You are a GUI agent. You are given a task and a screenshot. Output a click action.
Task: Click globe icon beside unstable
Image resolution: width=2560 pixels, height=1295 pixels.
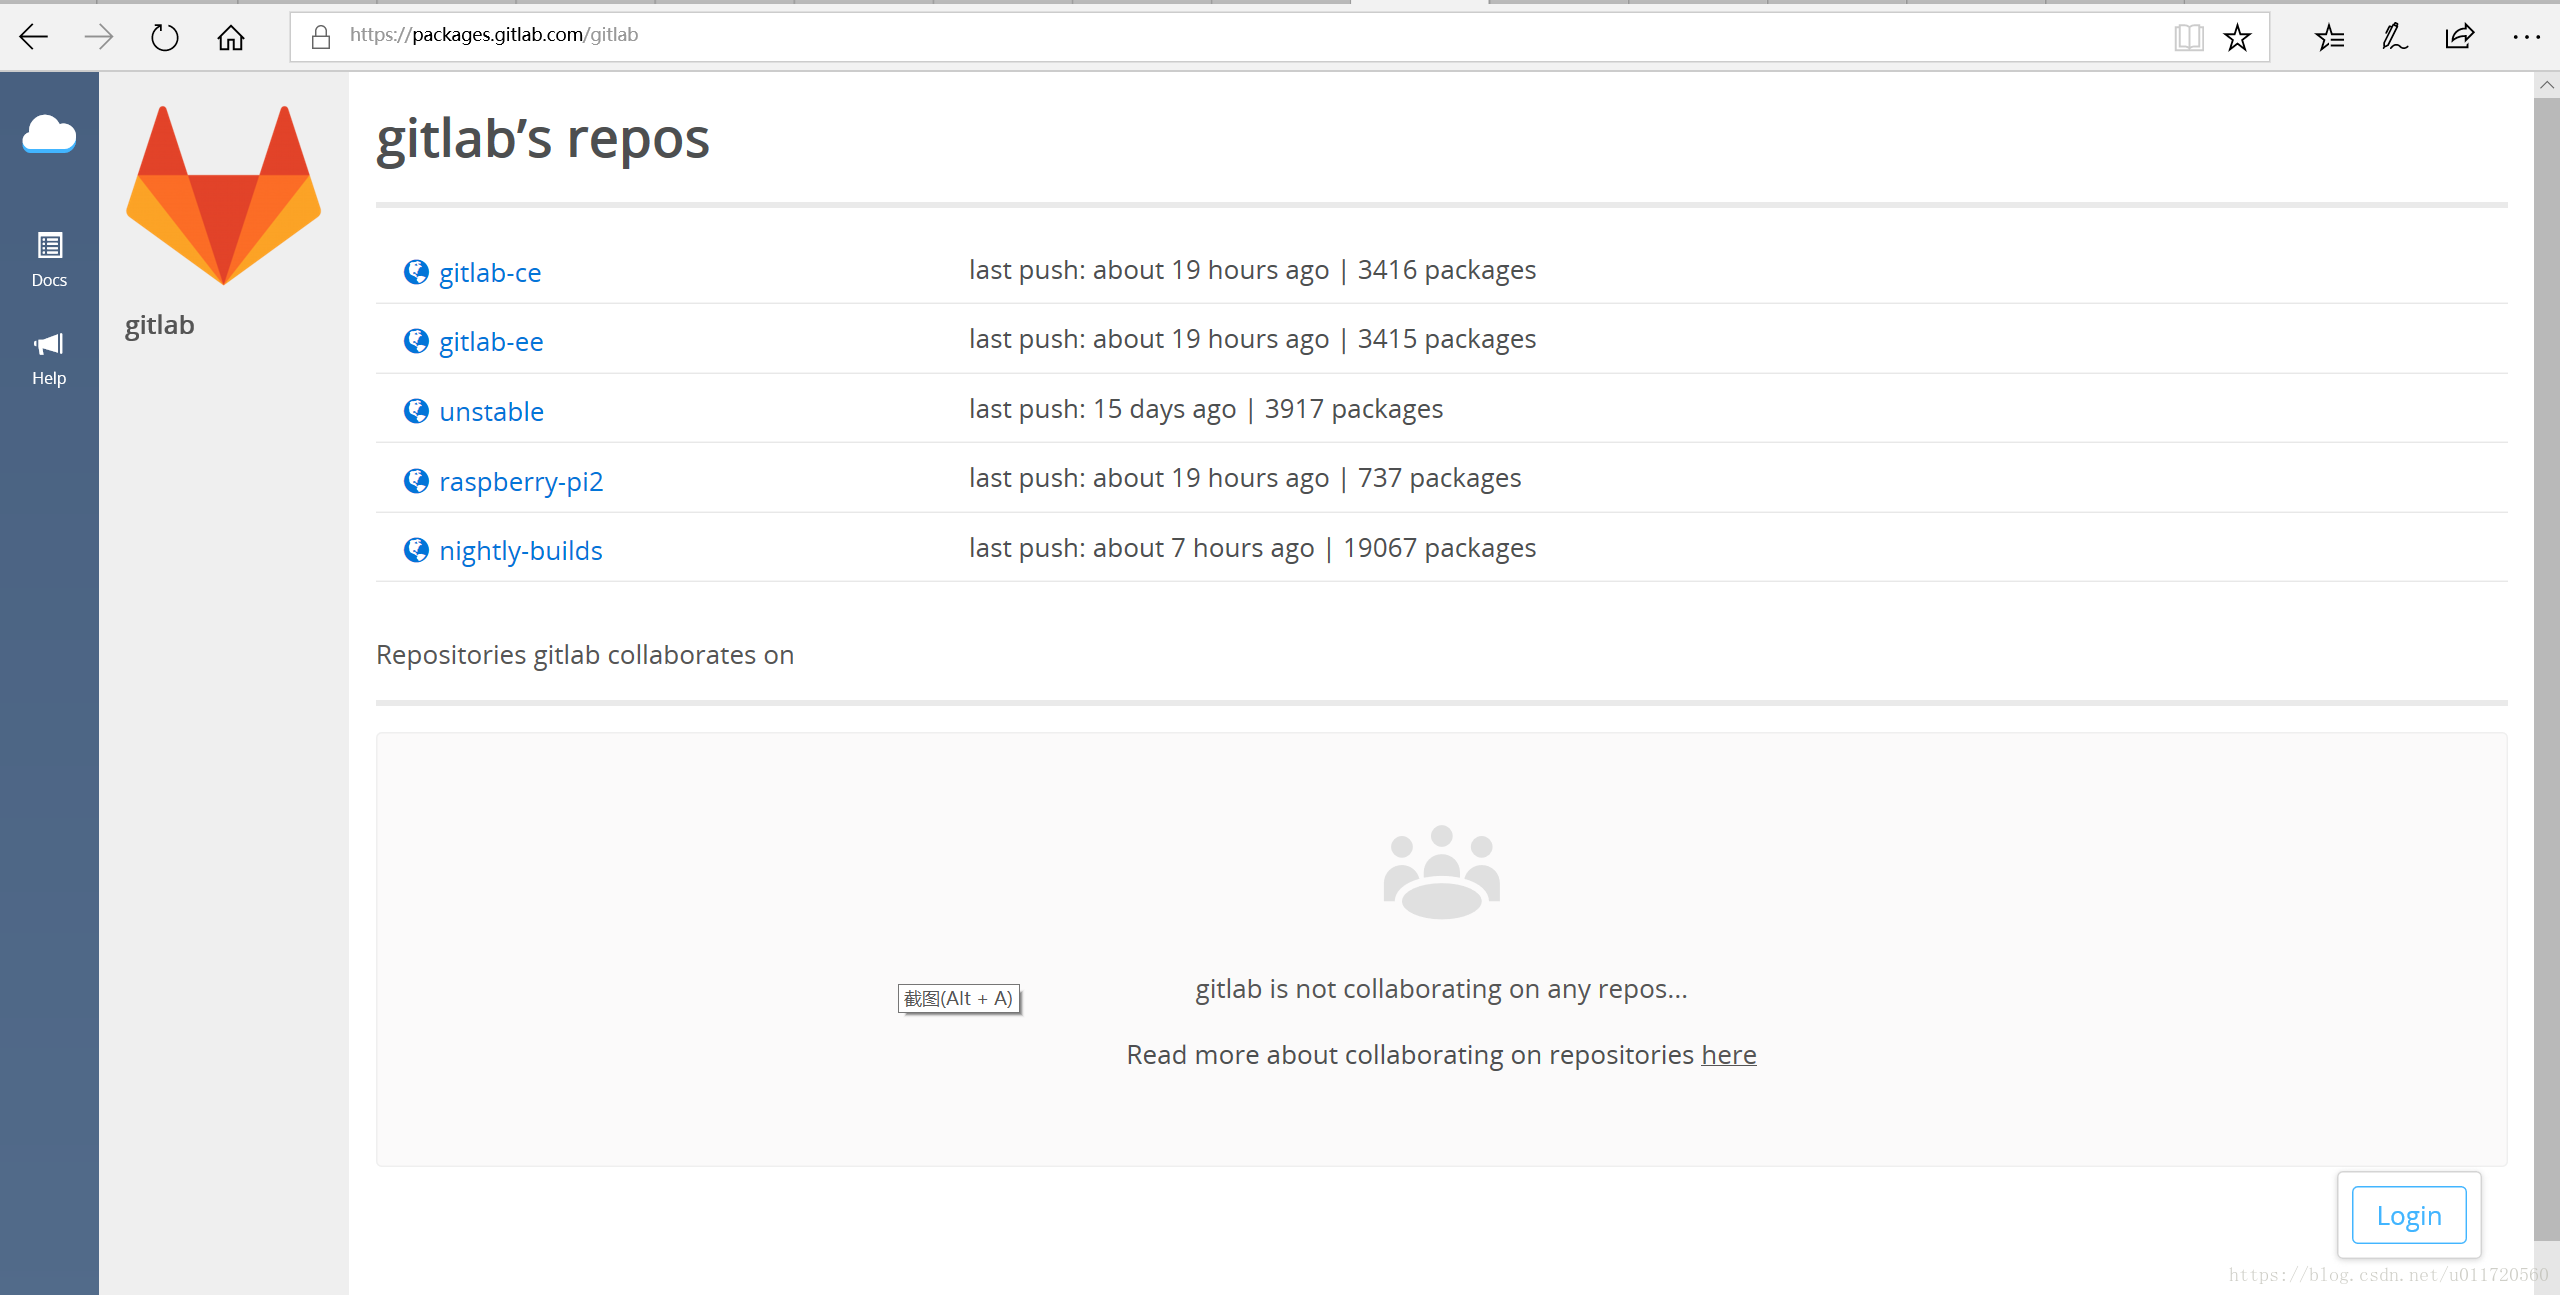click(416, 411)
